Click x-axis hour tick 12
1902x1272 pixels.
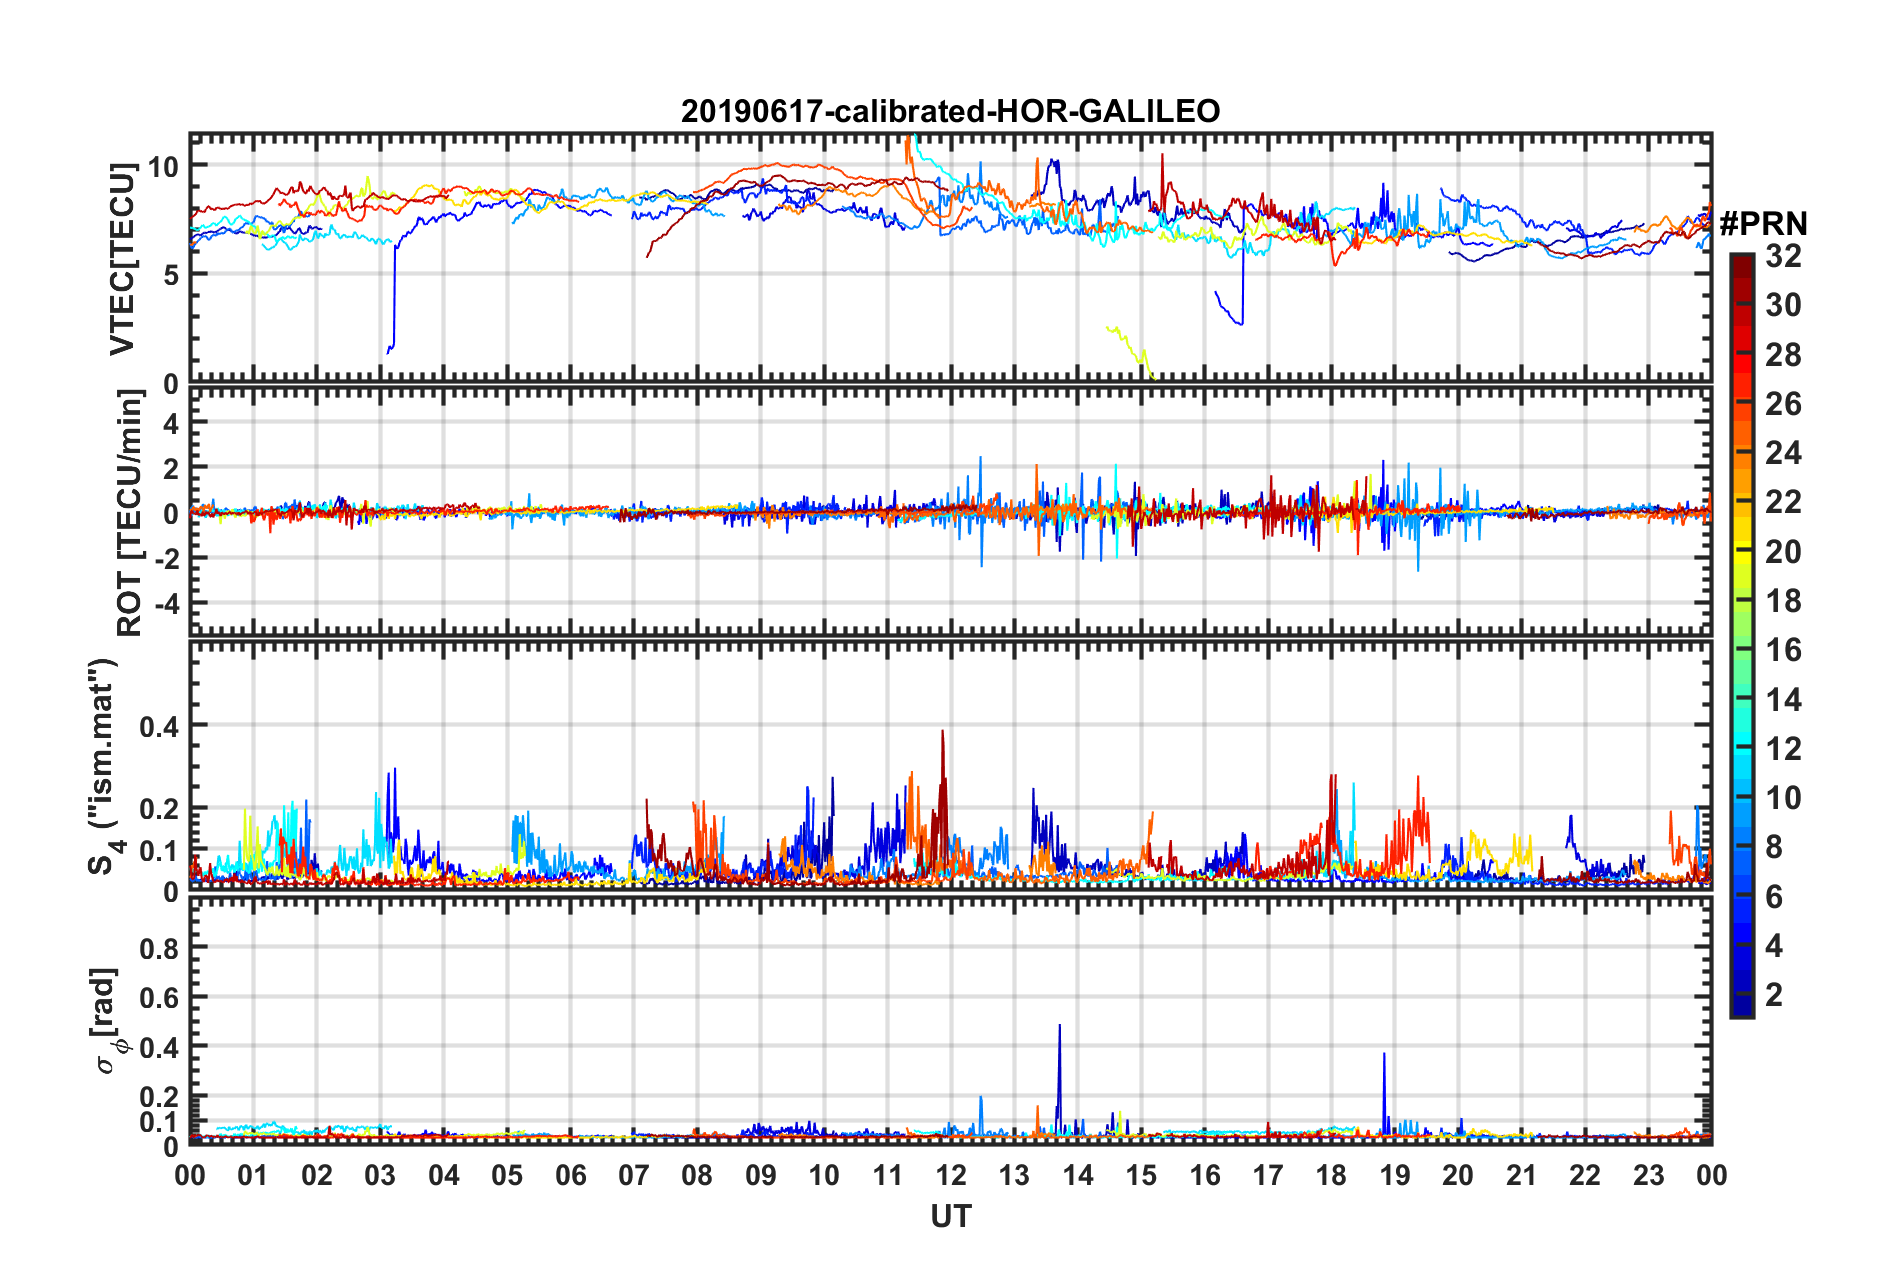pyautogui.click(x=951, y=1175)
